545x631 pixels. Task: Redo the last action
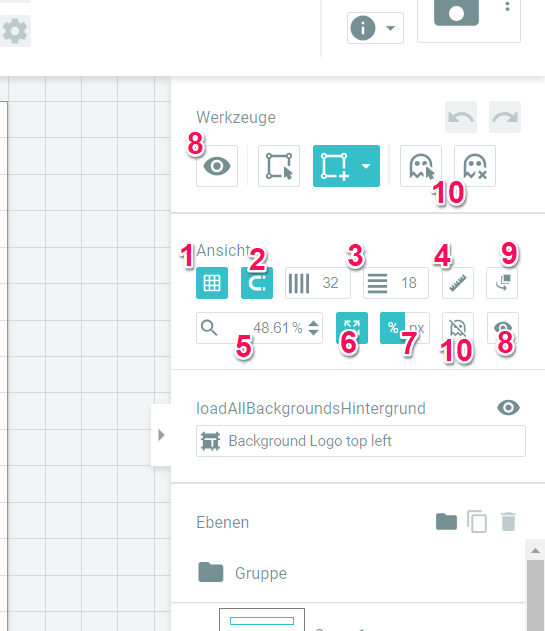tap(505, 117)
